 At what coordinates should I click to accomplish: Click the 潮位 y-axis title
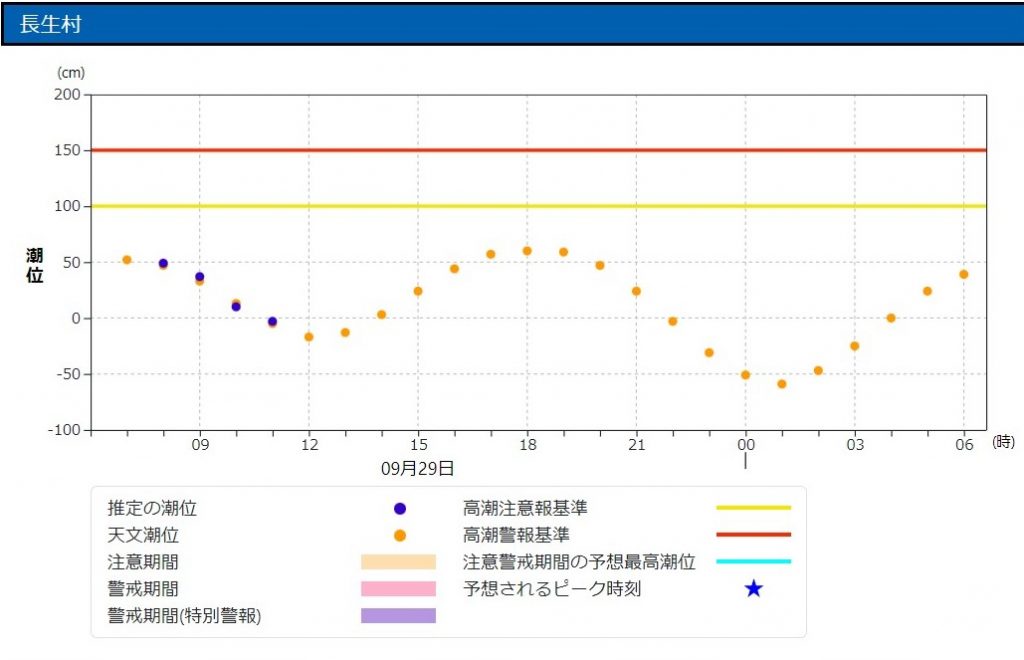(x=35, y=265)
